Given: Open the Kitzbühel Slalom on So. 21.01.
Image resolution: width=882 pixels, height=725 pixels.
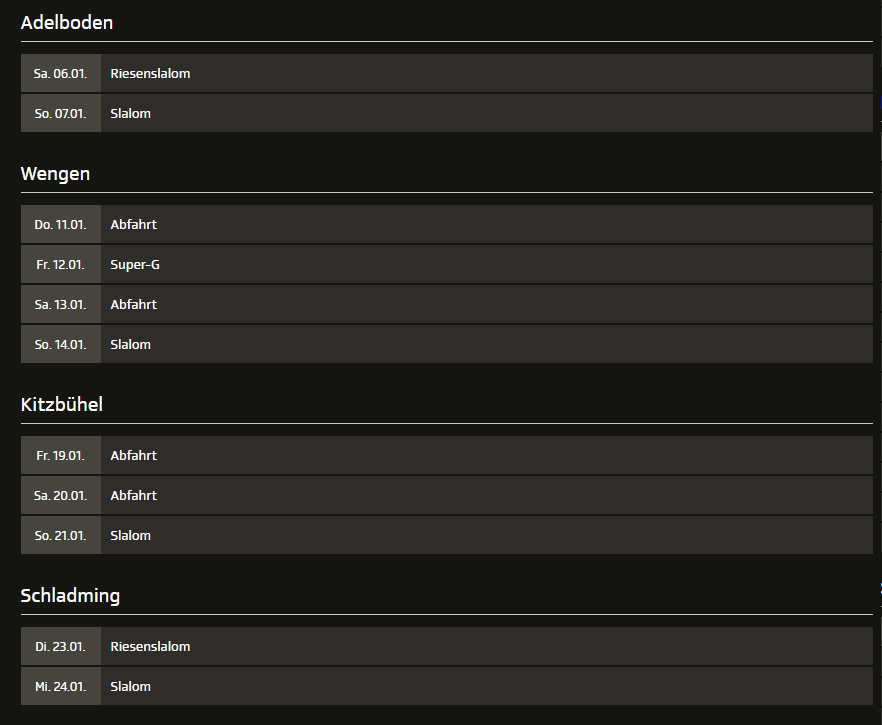Looking at the screenshot, I should click(447, 535).
